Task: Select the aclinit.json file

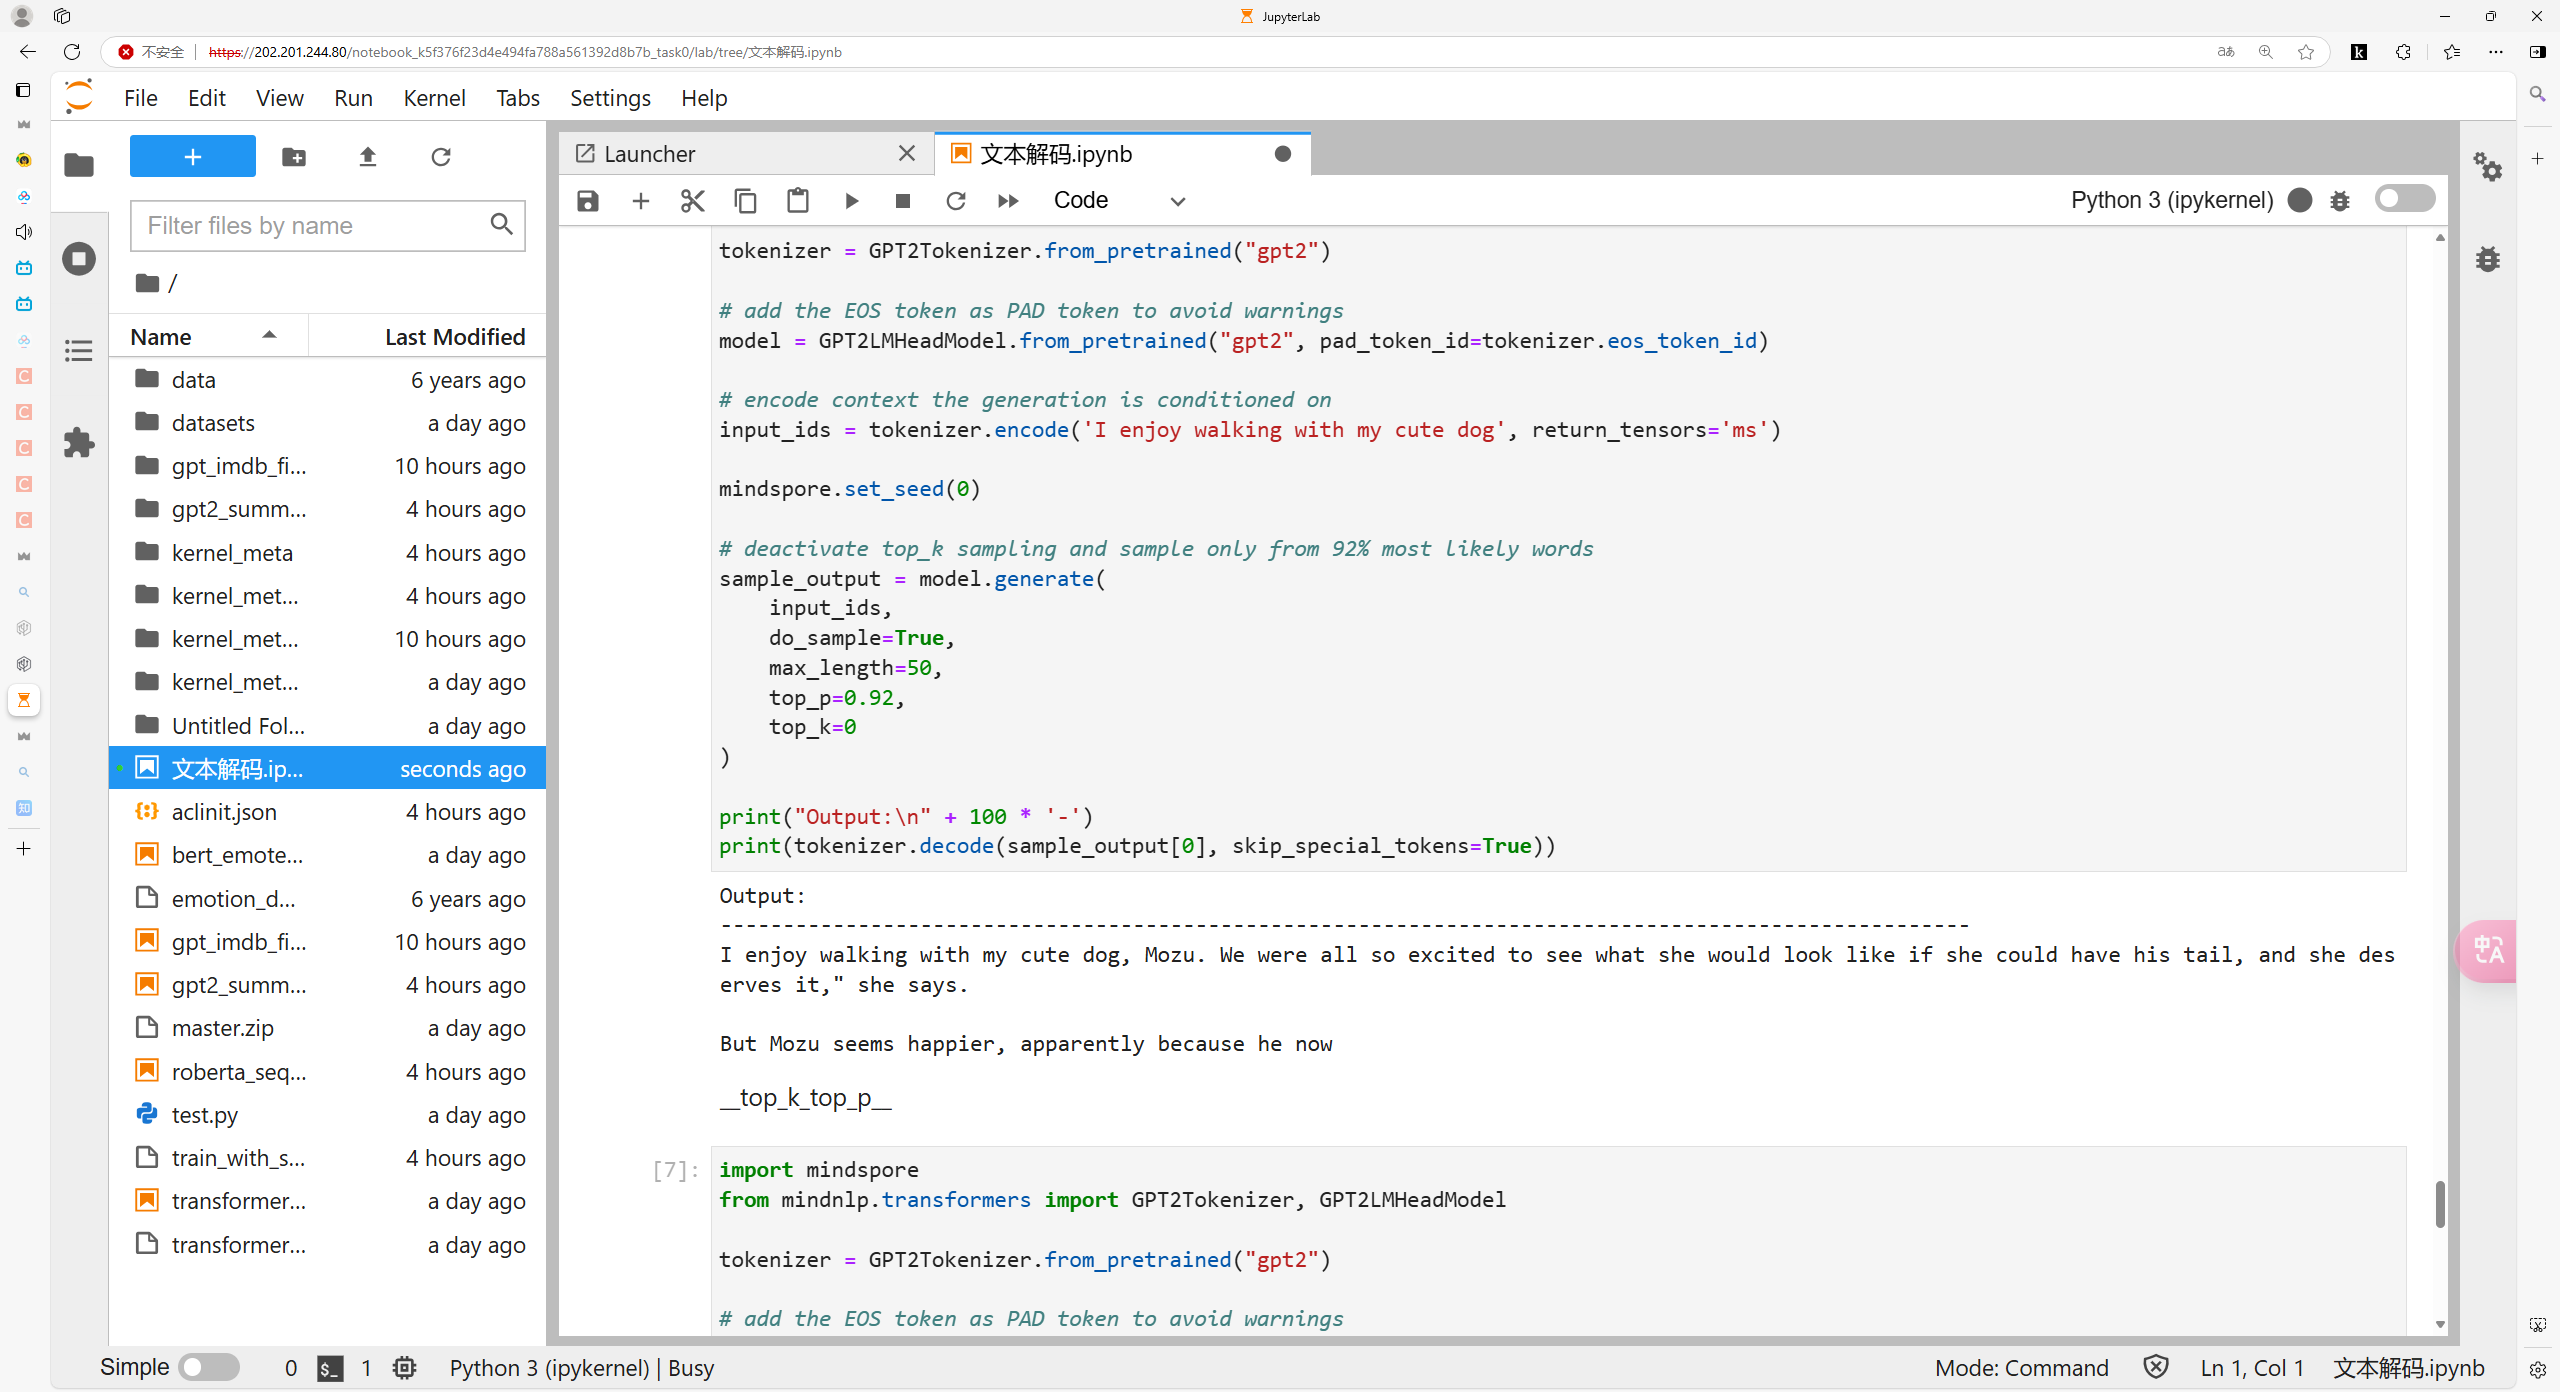Action: tap(328, 812)
